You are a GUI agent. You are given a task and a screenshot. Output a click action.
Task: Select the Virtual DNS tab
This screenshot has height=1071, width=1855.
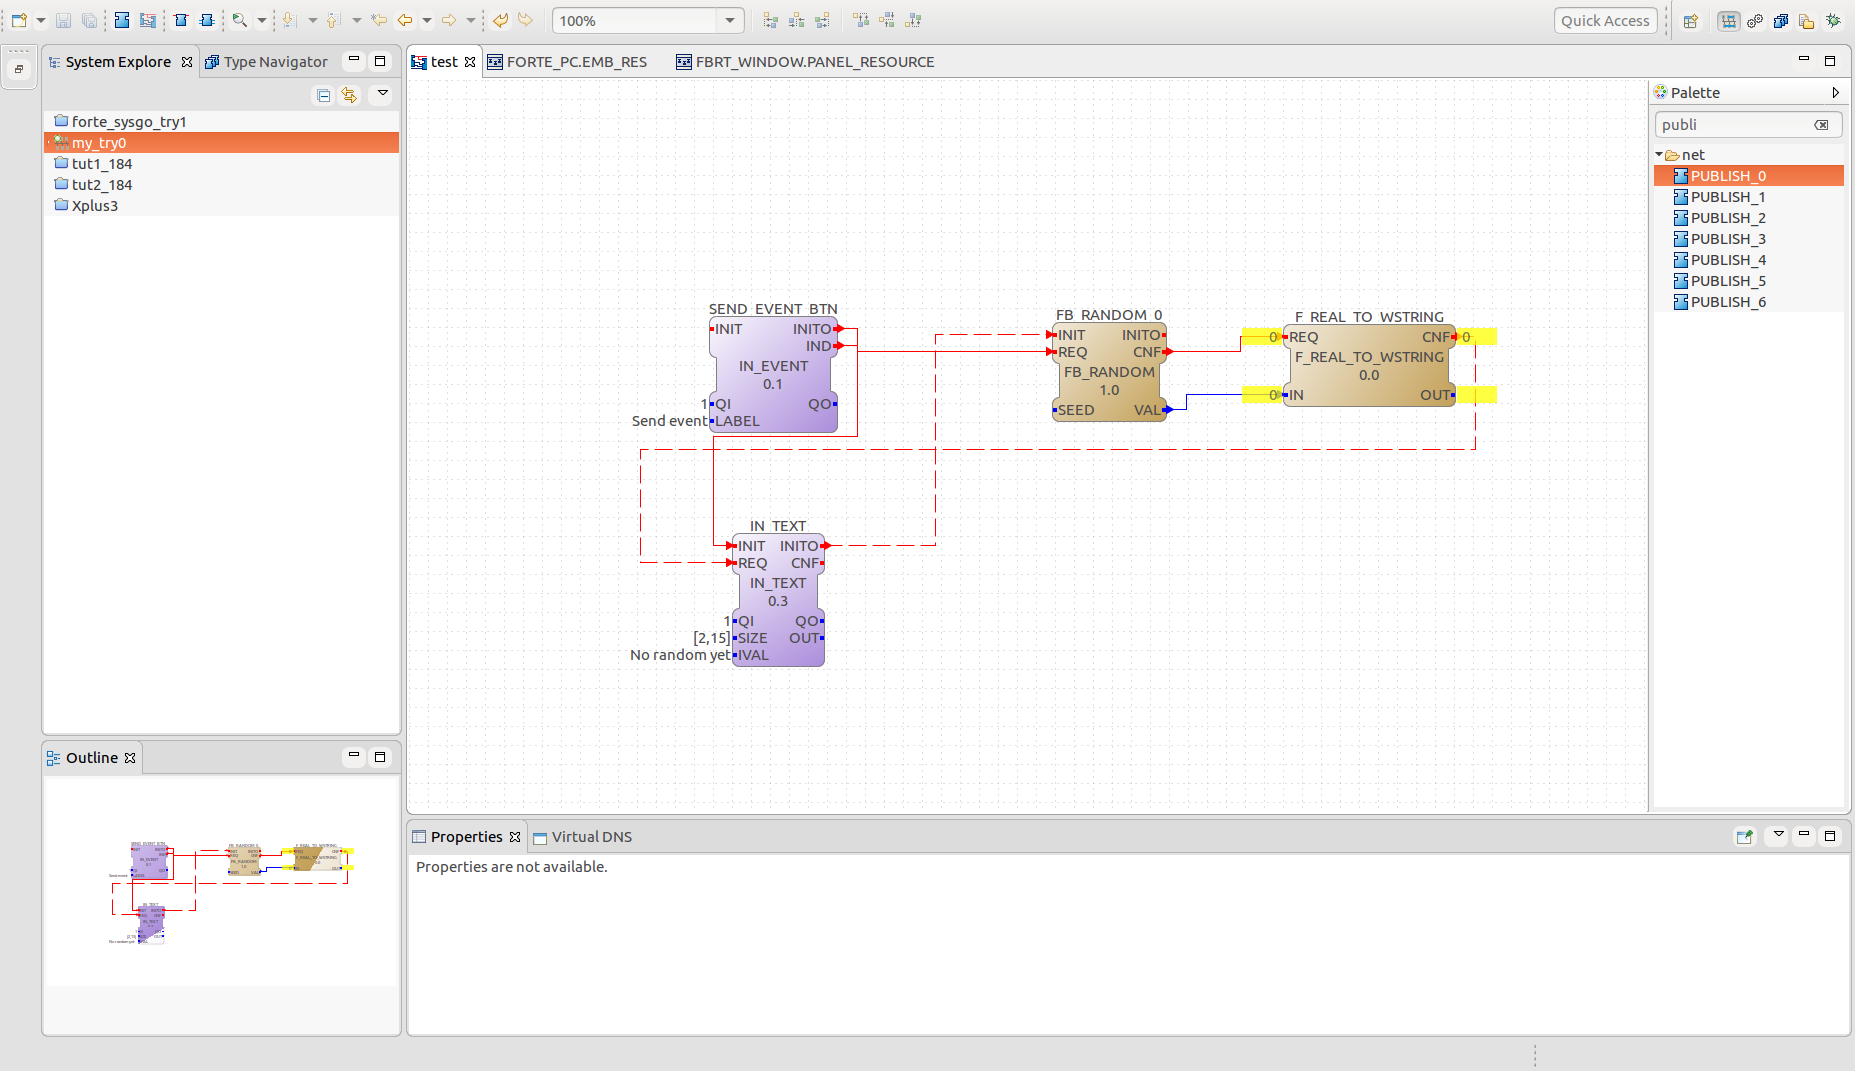[x=582, y=836]
